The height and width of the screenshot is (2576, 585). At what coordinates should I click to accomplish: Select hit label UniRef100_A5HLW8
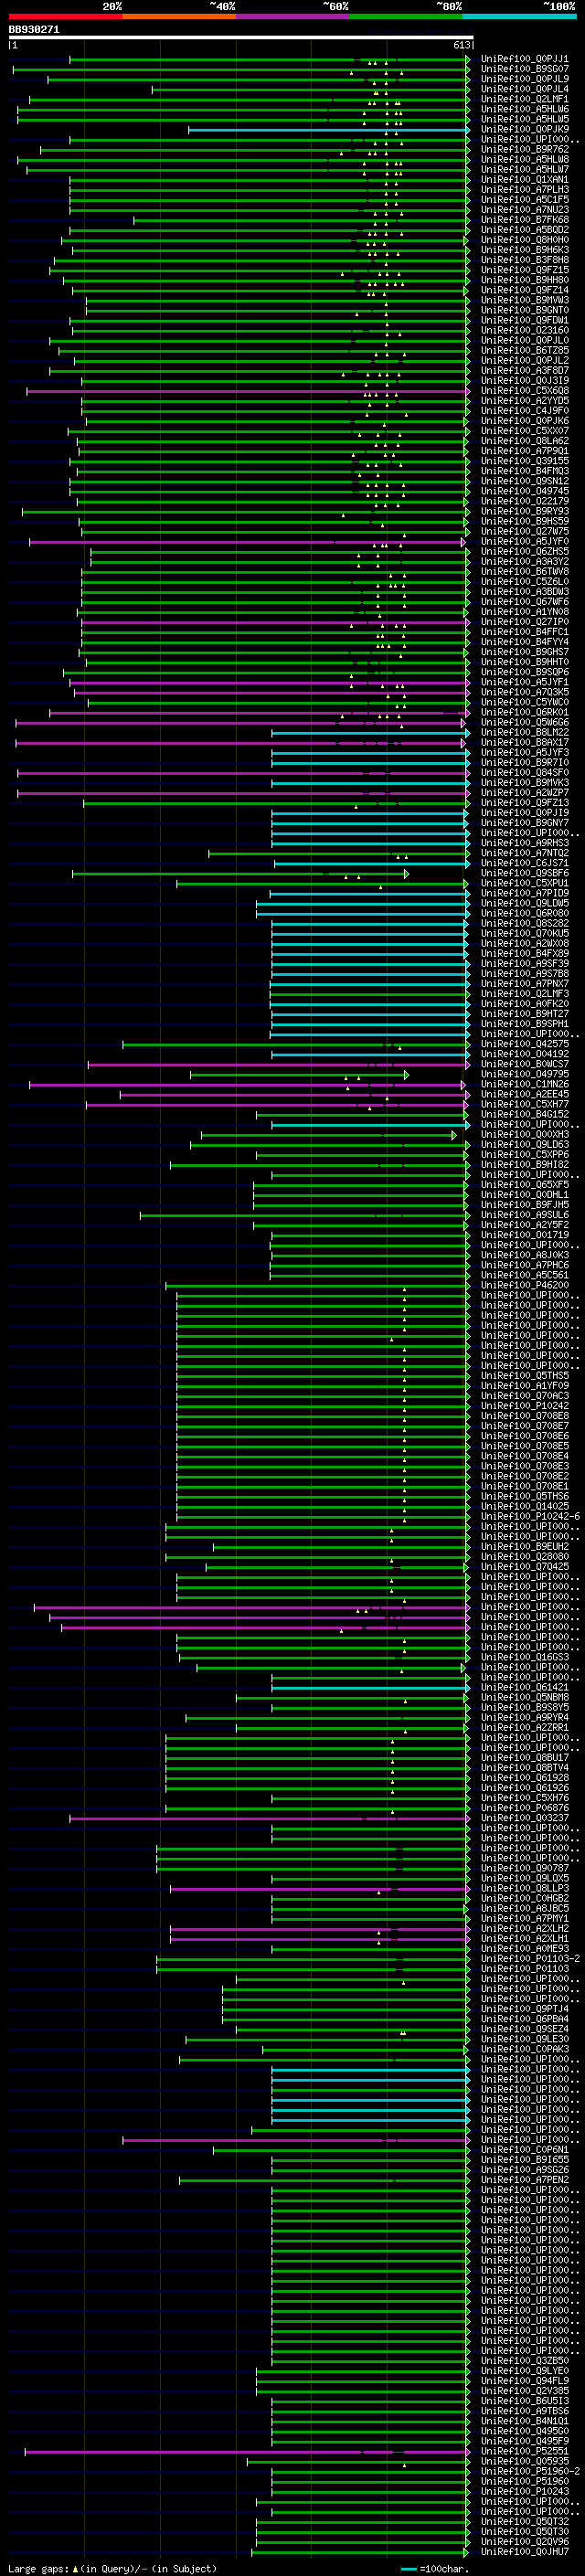(x=524, y=159)
